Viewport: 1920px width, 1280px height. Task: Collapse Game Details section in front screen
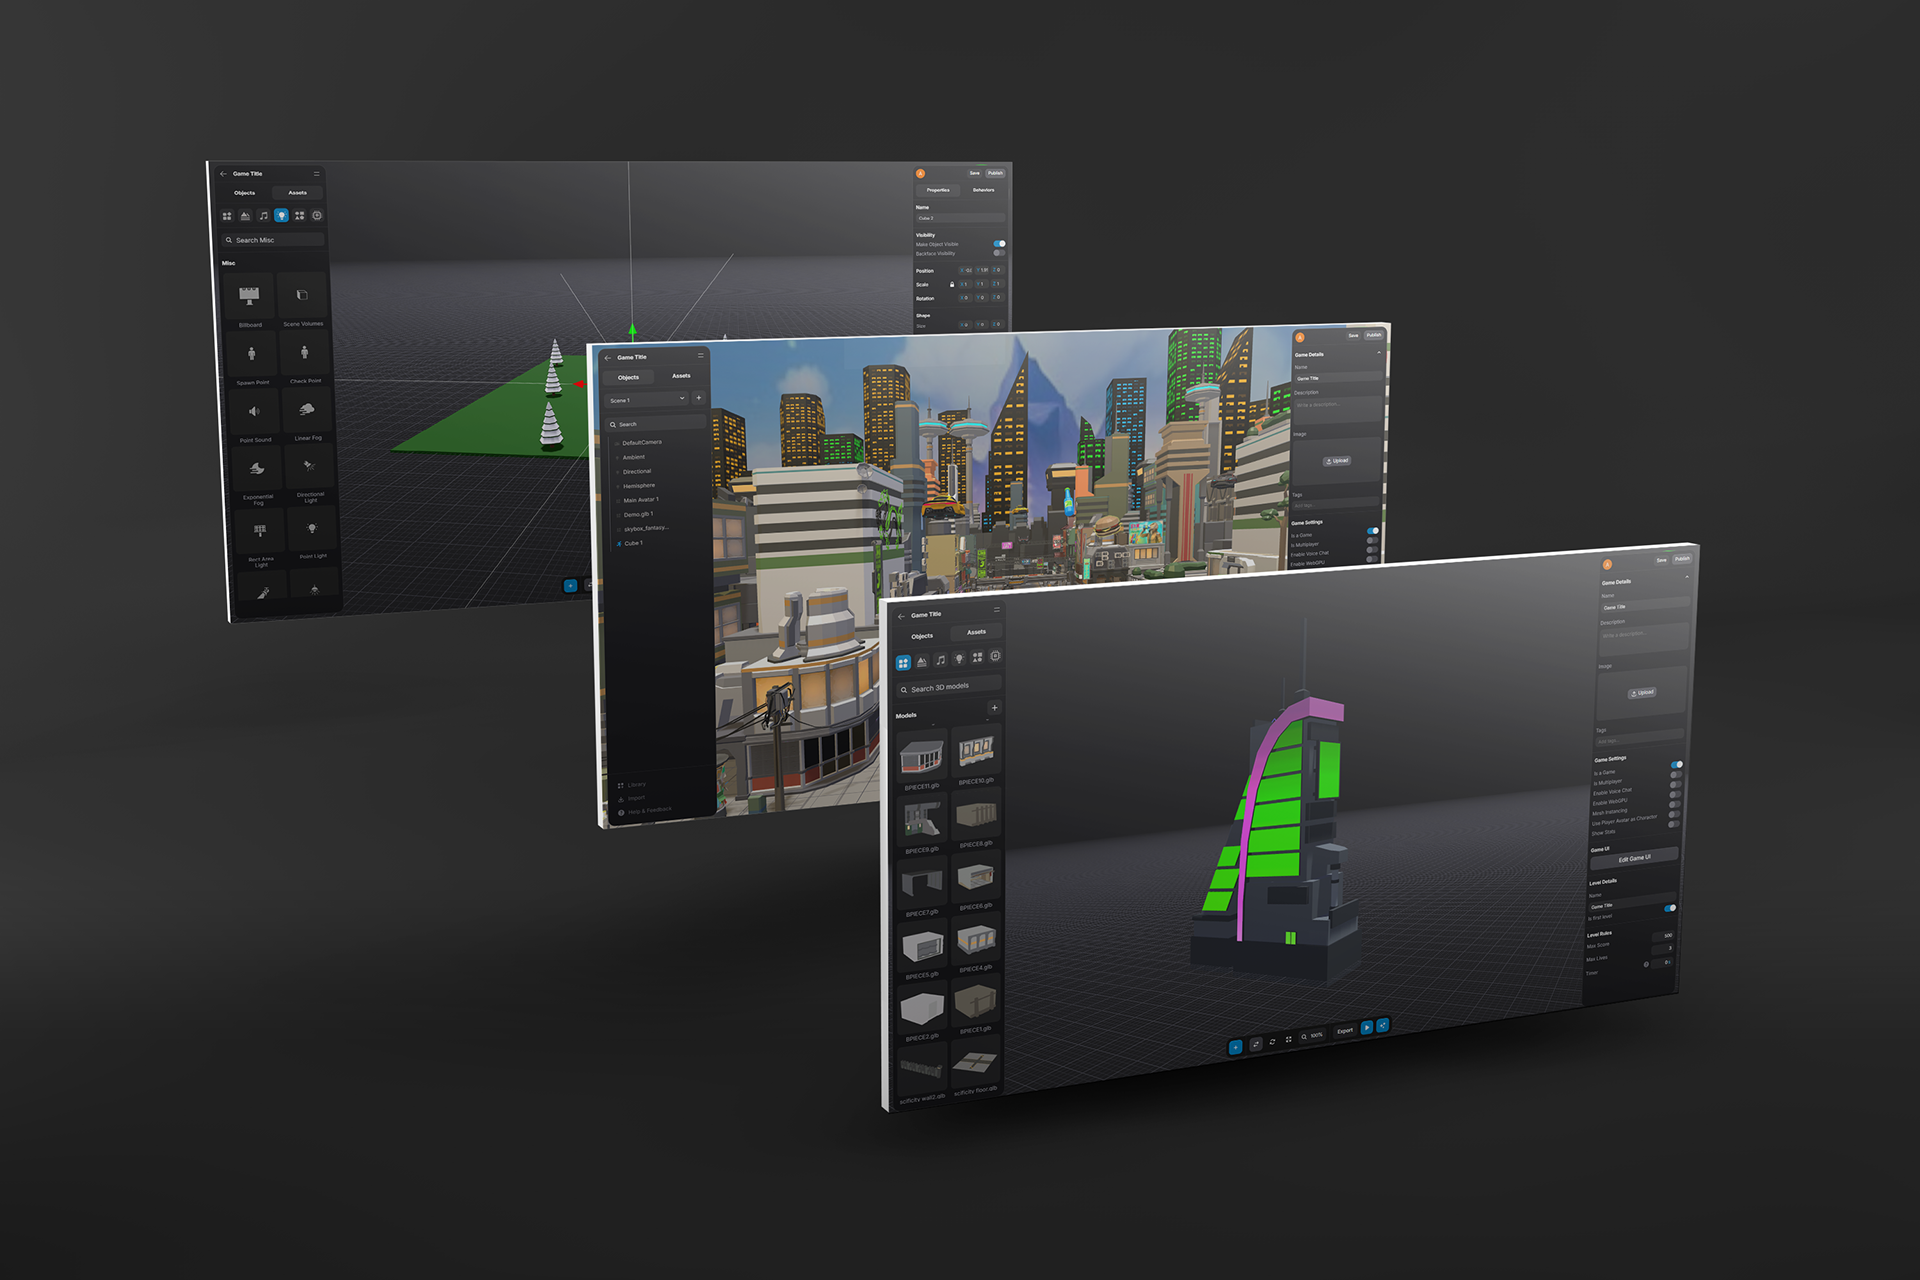1685,577
